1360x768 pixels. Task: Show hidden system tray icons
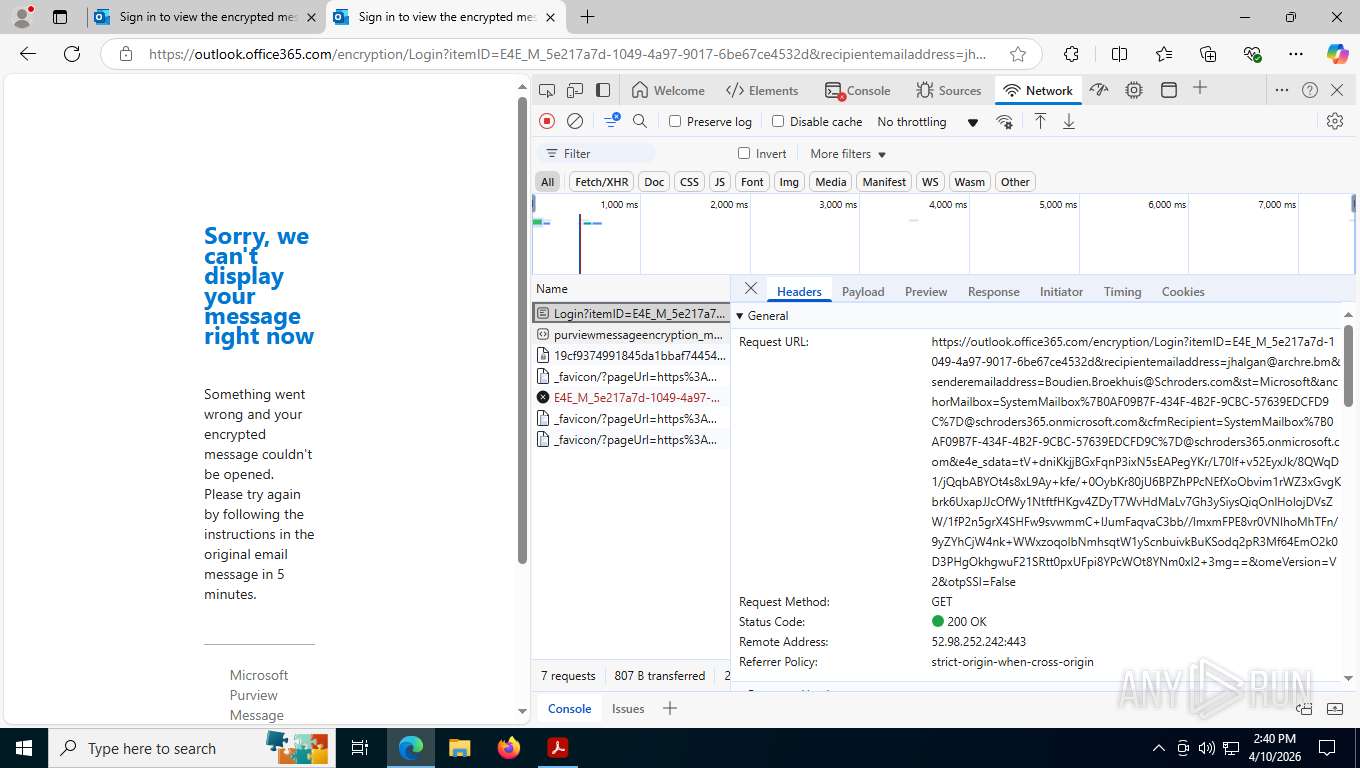pyautogui.click(x=1159, y=748)
